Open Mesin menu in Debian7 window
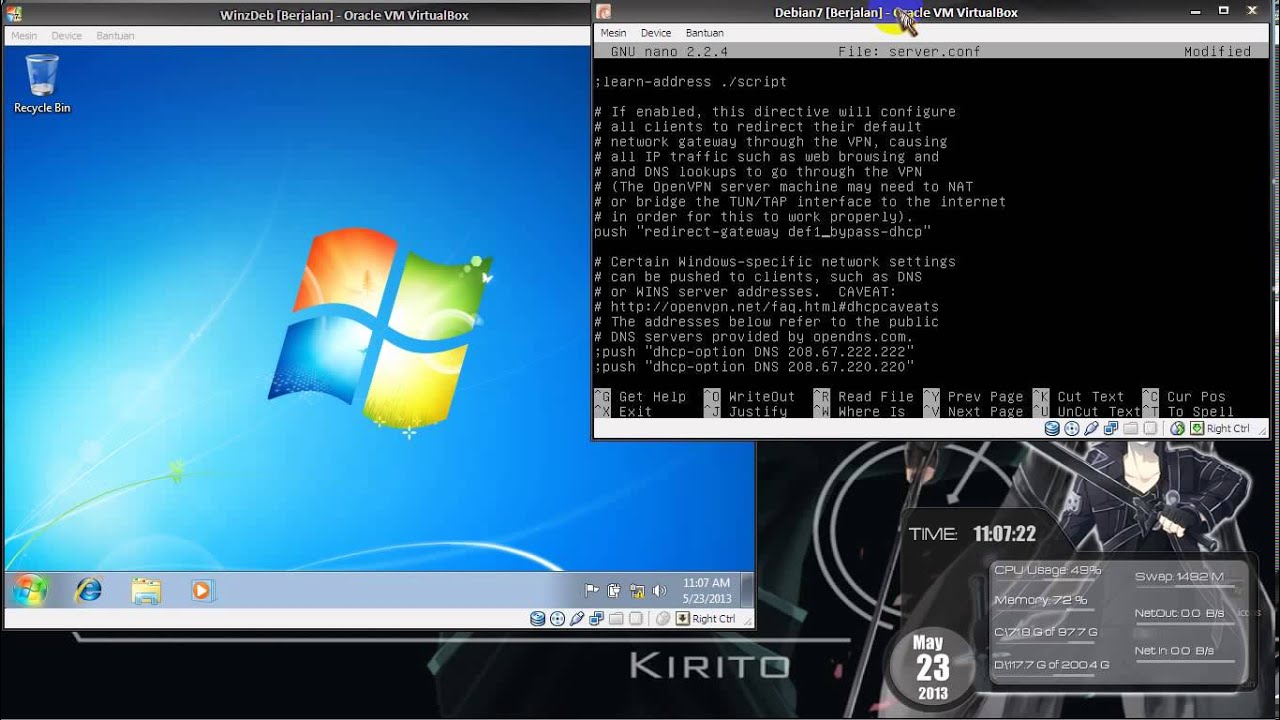This screenshot has height=720, width=1280. [x=613, y=33]
